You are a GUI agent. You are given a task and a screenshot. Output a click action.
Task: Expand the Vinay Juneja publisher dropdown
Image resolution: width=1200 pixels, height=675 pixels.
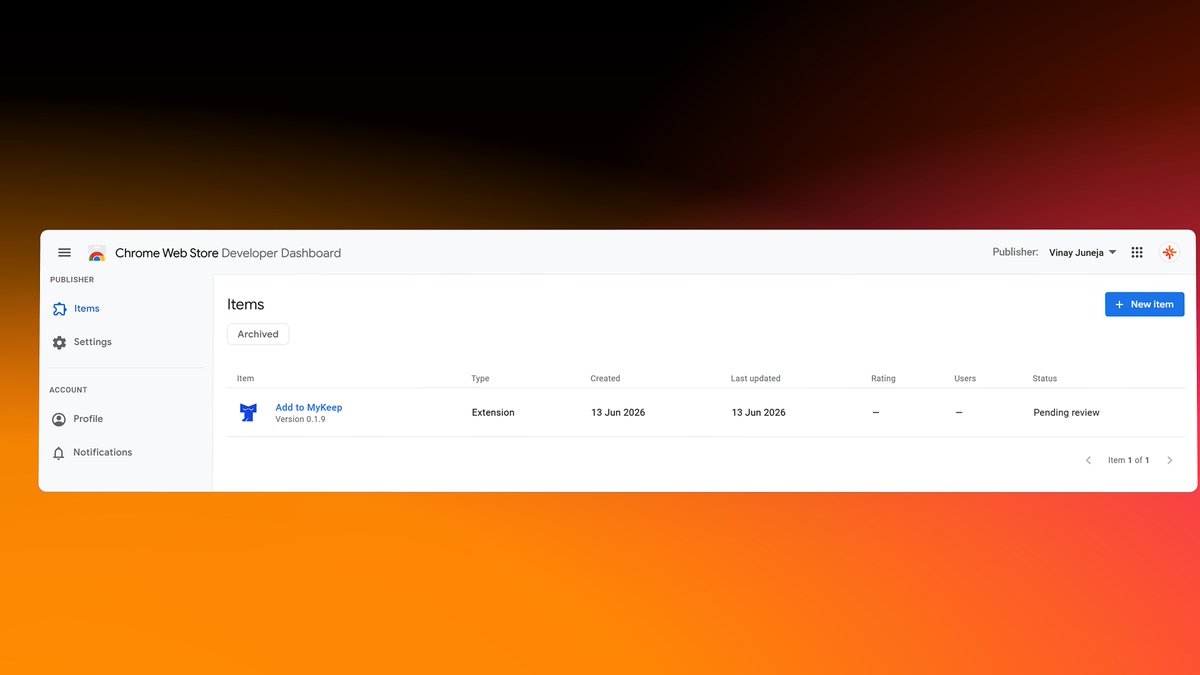[1083, 253]
